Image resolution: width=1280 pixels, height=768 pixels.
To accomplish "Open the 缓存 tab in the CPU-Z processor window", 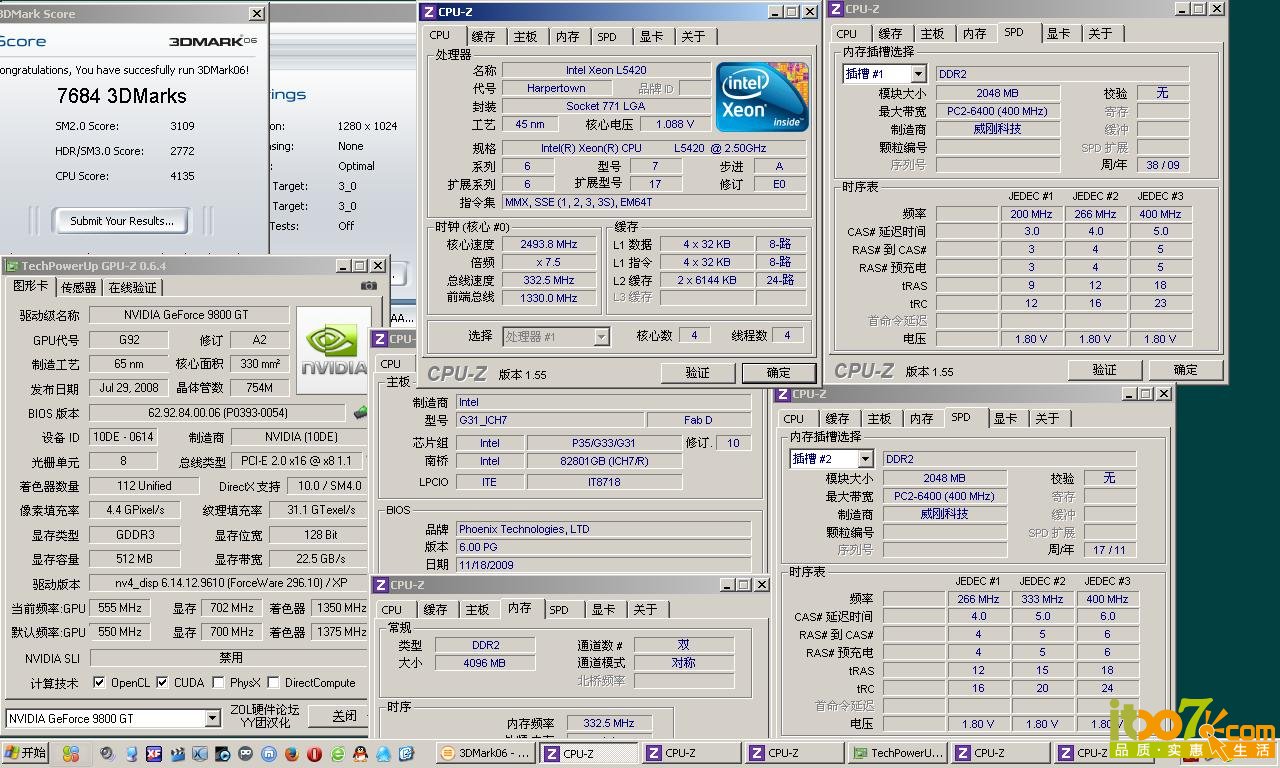I will click(x=483, y=36).
